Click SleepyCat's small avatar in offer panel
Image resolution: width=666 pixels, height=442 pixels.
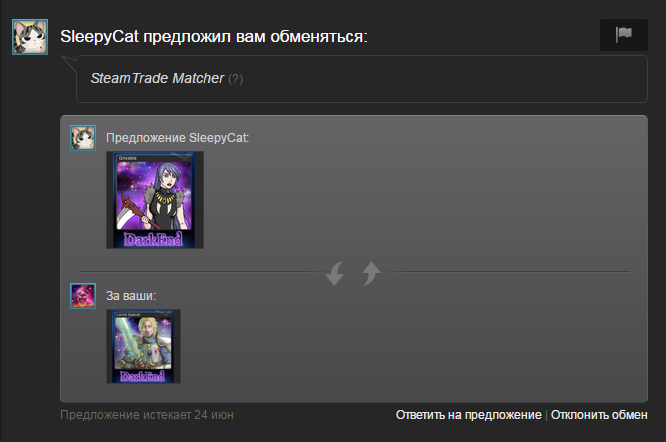click(83, 138)
